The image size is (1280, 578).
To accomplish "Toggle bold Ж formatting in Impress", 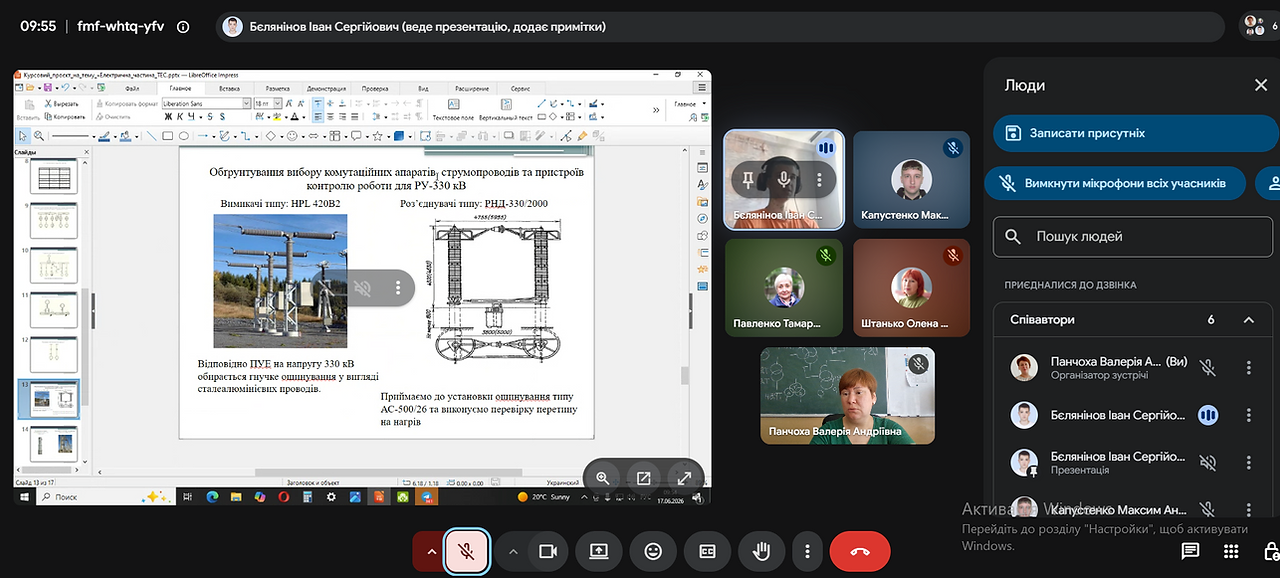I will click(x=167, y=116).
